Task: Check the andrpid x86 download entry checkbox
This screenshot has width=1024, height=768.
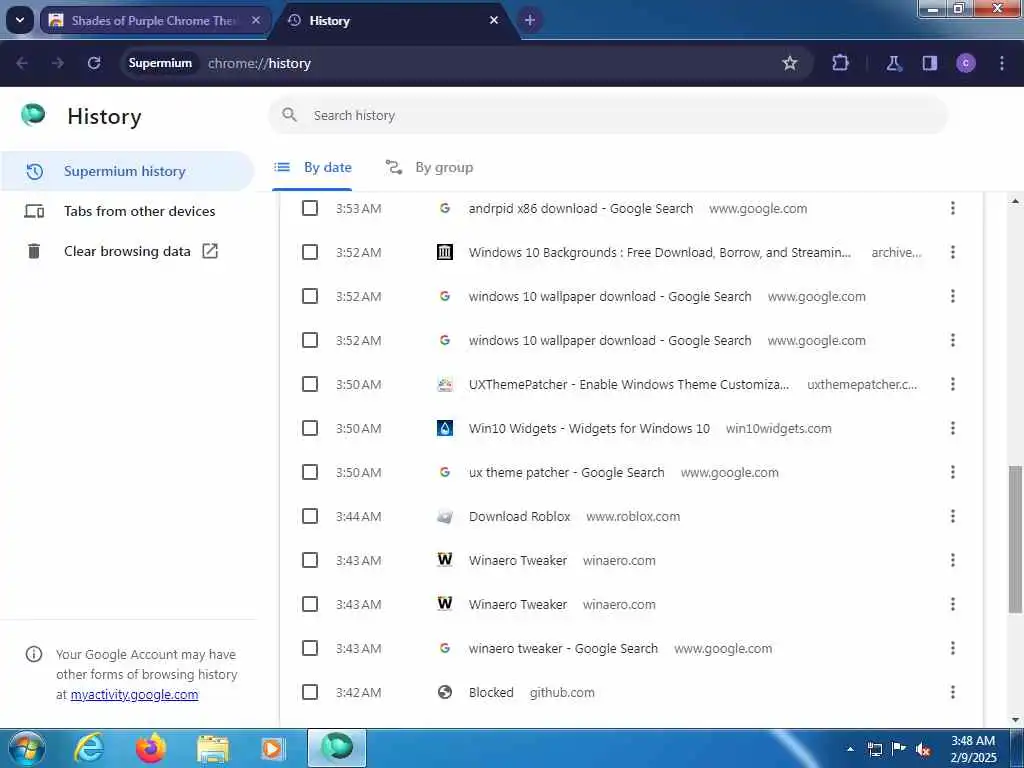Action: click(x=310, y=208)
